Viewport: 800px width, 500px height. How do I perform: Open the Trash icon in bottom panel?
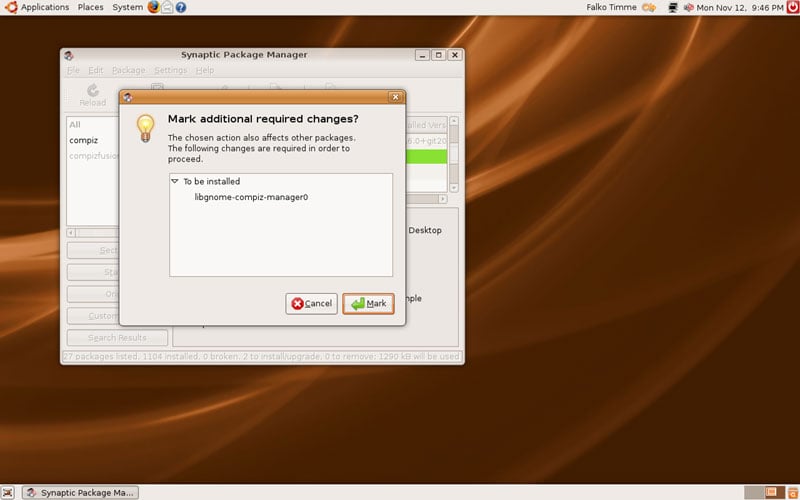tap(793, 492)
